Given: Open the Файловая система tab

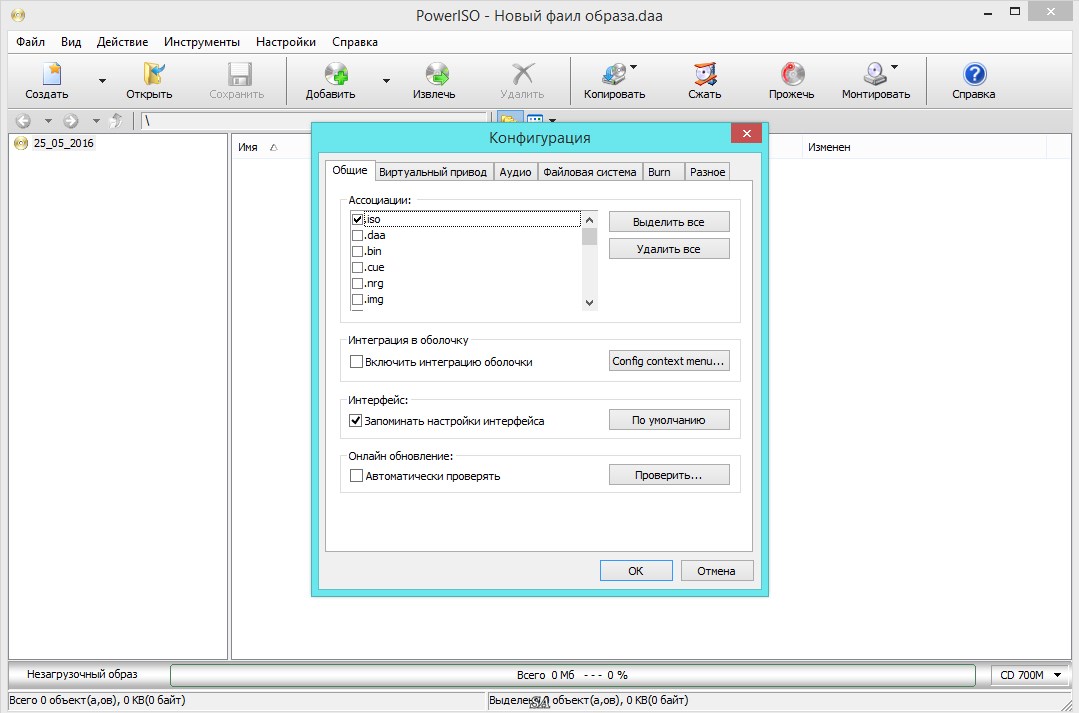Looking at the screenshot, I should 590,172.
